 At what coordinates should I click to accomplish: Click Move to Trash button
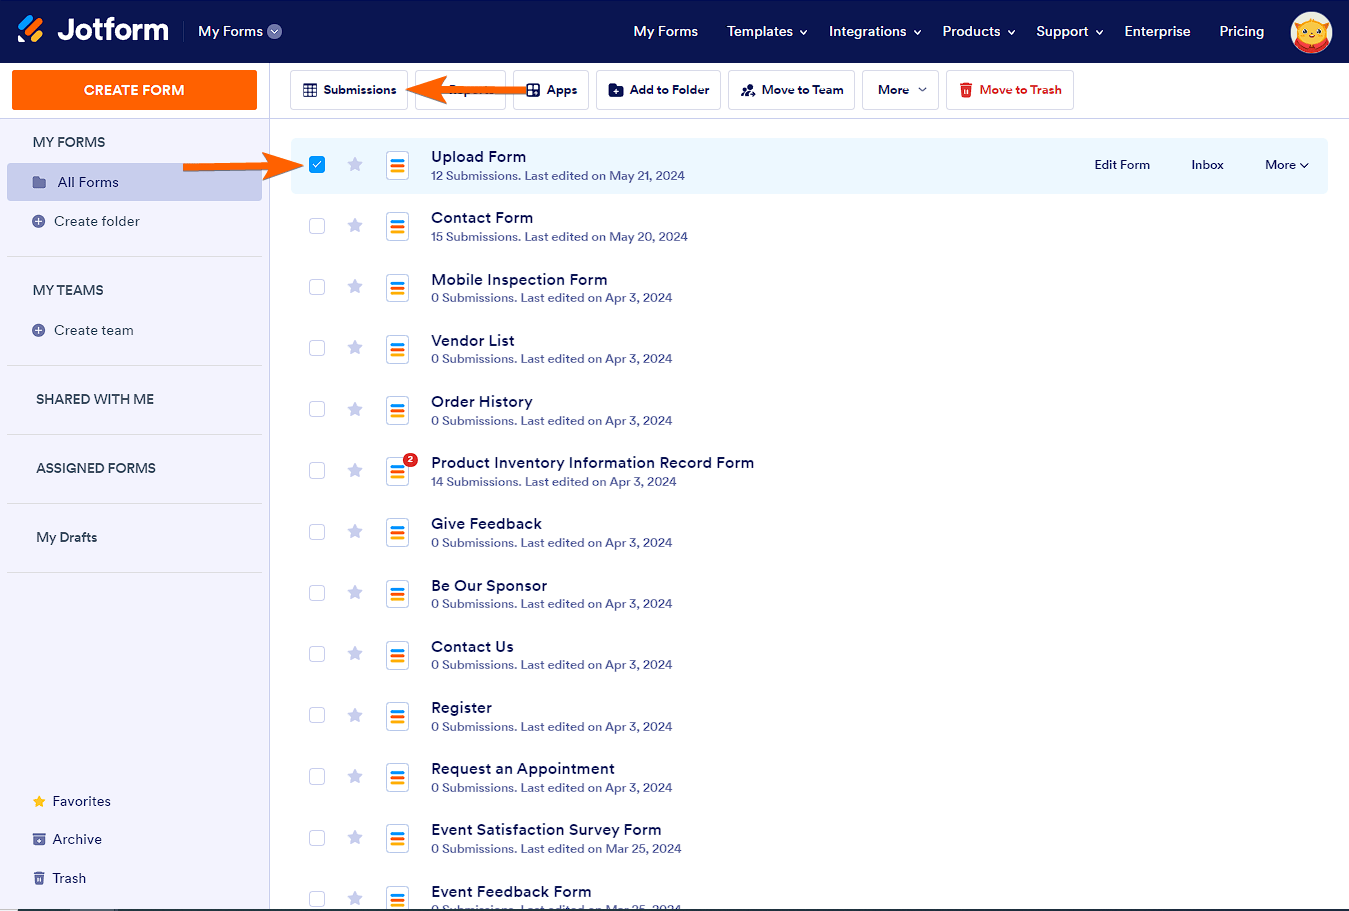tap(1010, 90)
